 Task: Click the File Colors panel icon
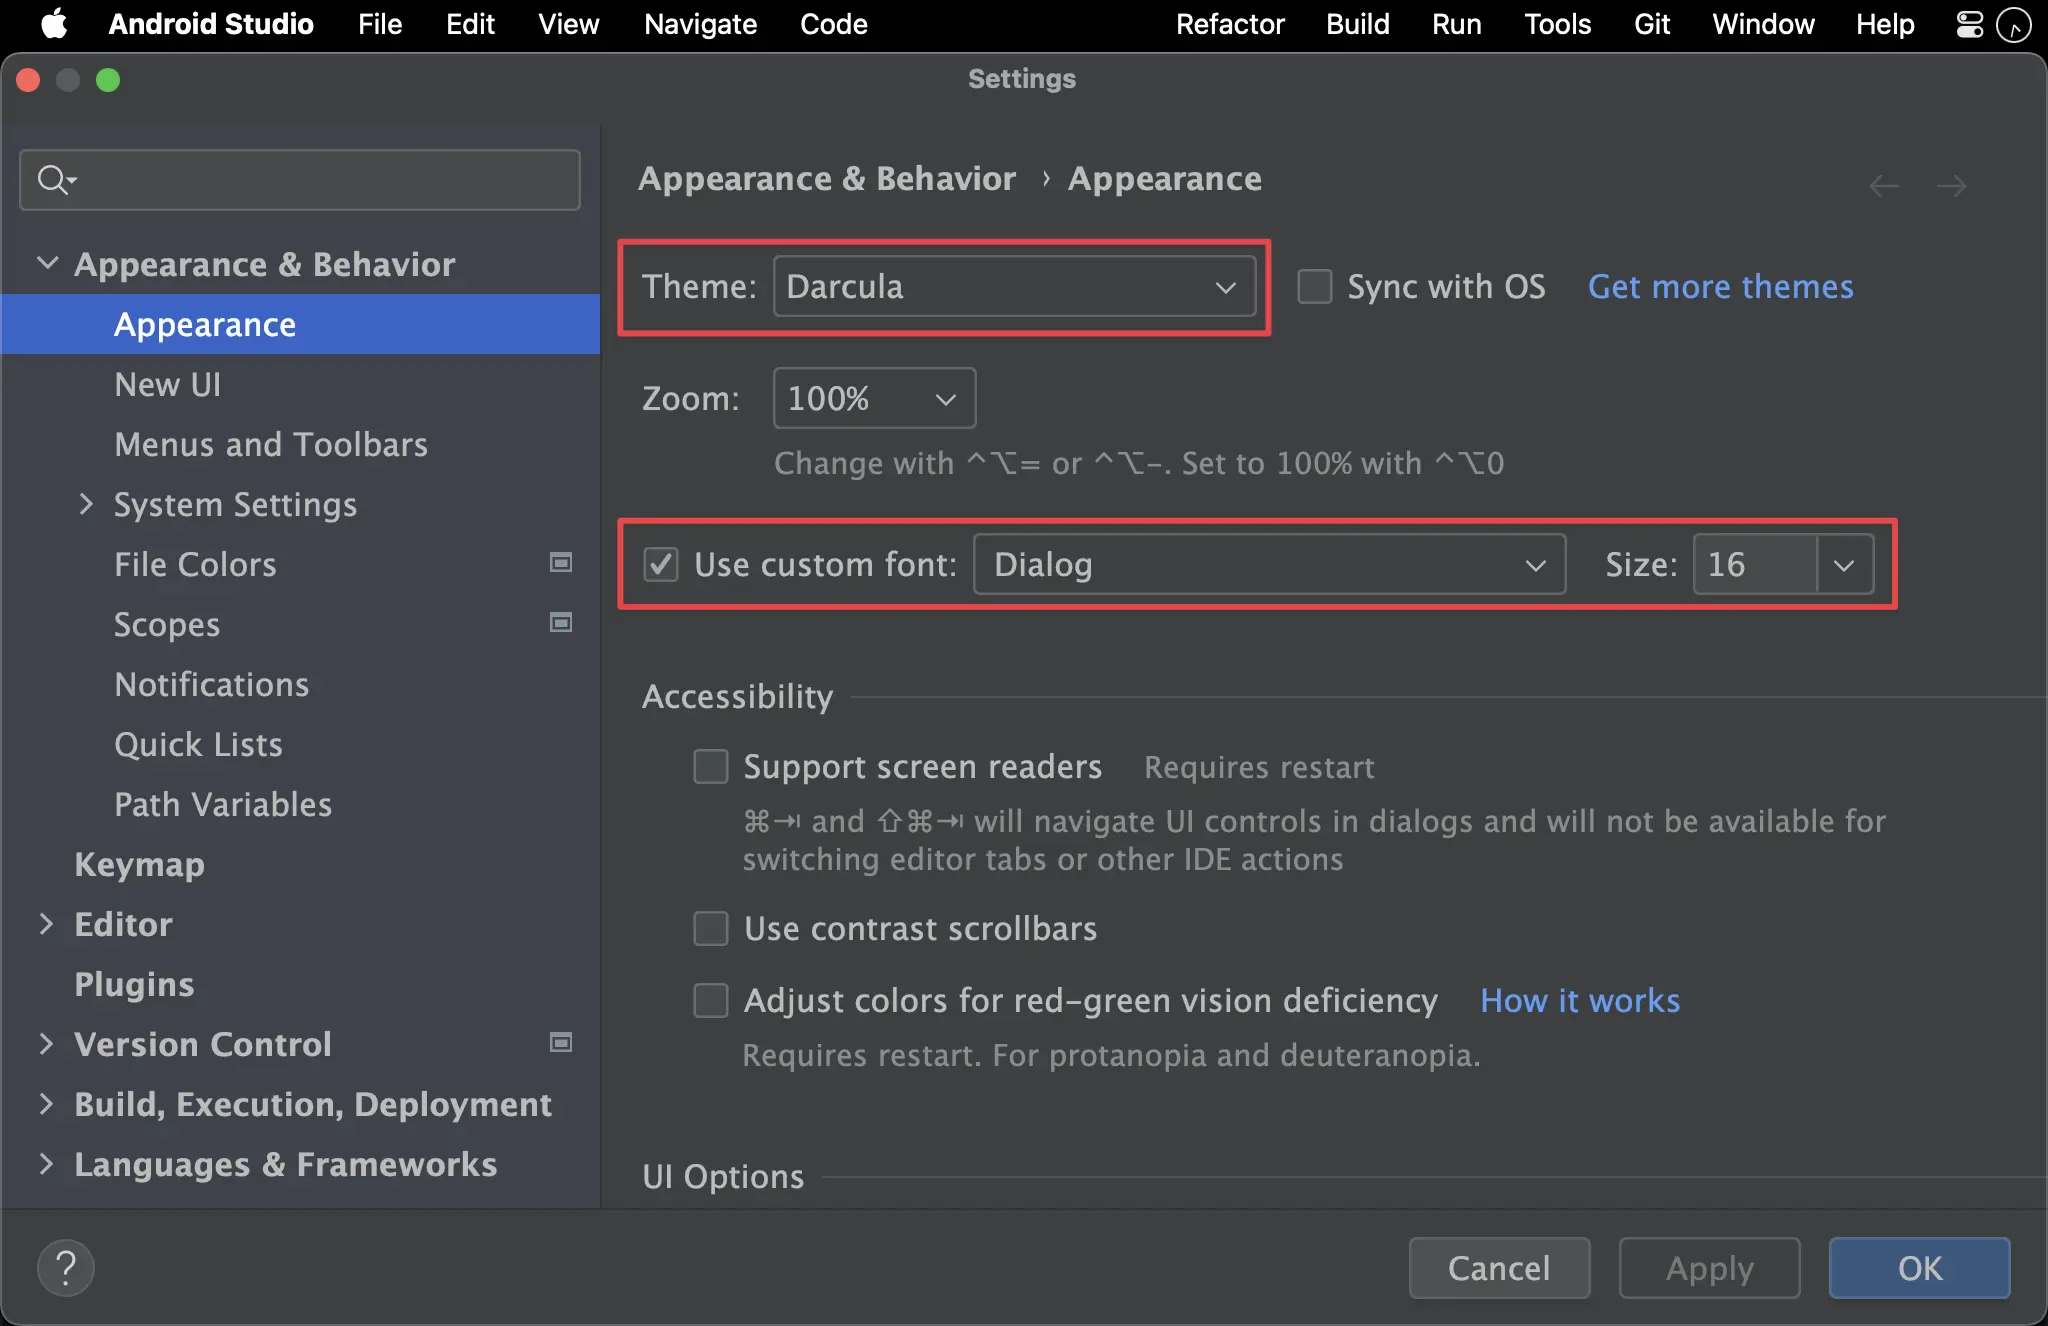pyautogui.click(x=561, y=563)
